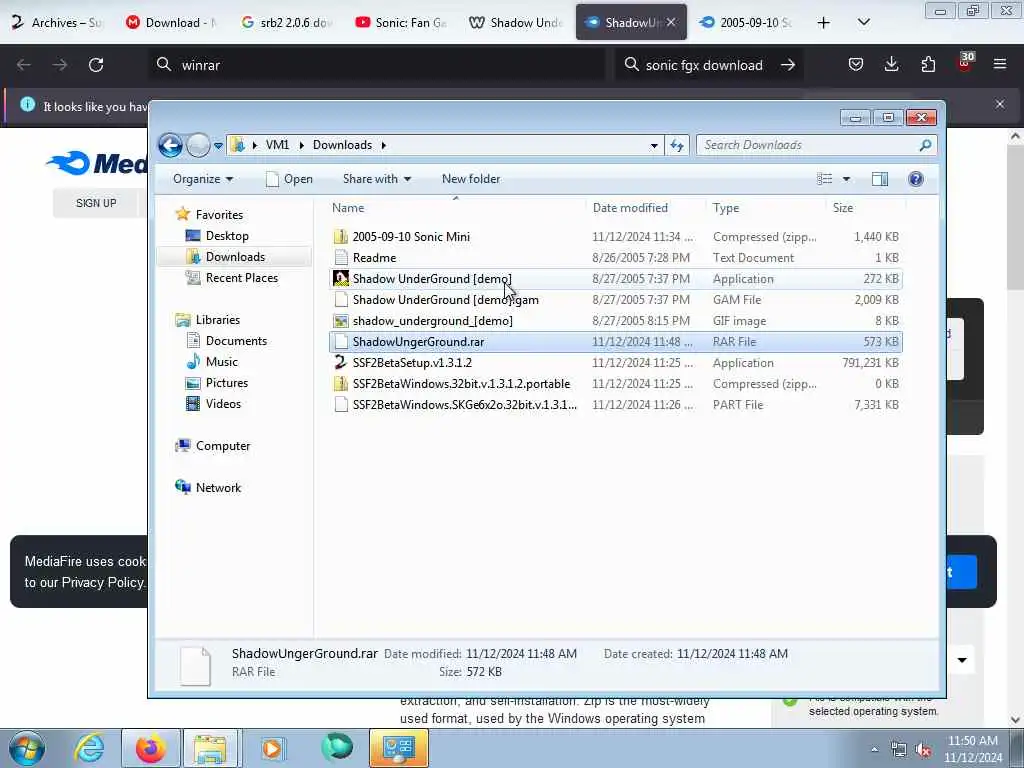Open a new browser tab

pos(824,22)
